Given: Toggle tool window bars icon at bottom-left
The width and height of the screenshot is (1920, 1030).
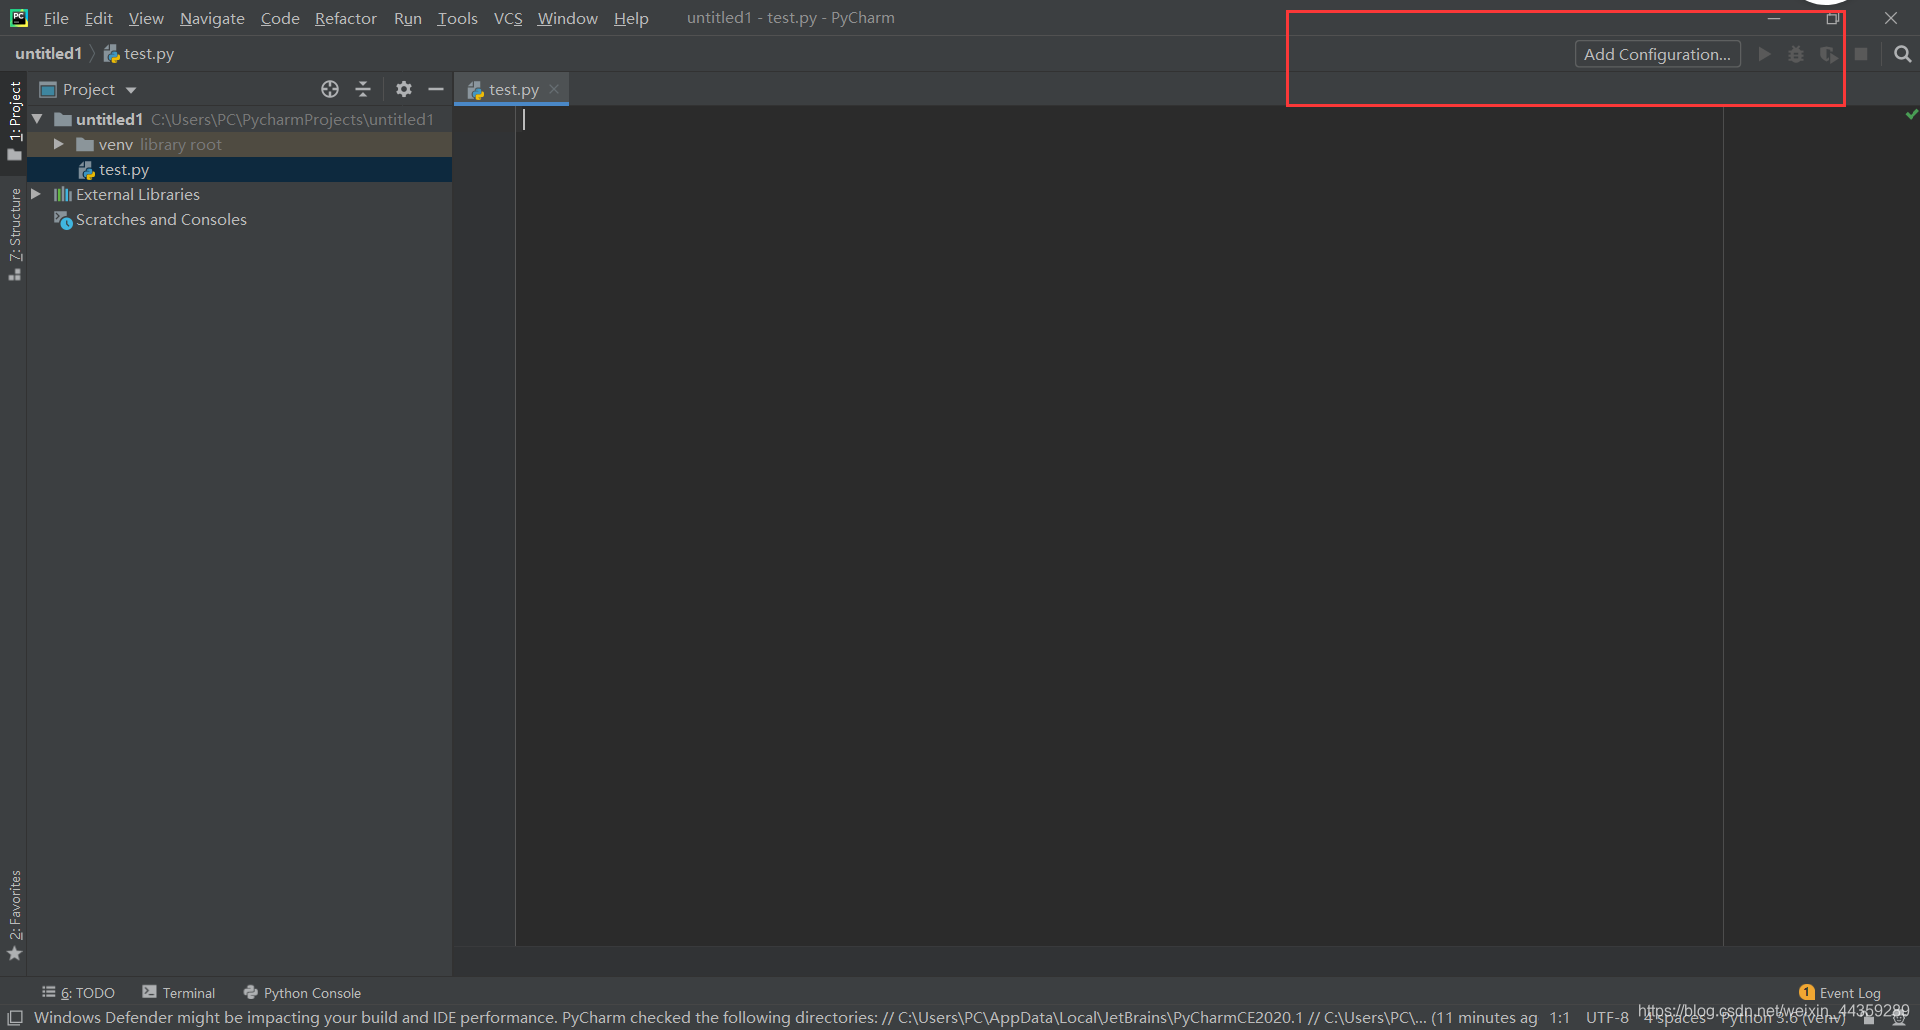Looking at the screenshot, I should tap(15, 1018).
